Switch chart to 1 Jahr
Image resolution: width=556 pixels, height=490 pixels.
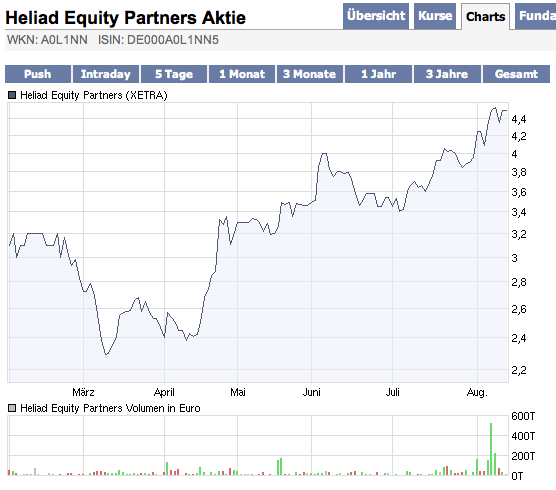click(378, 74)
